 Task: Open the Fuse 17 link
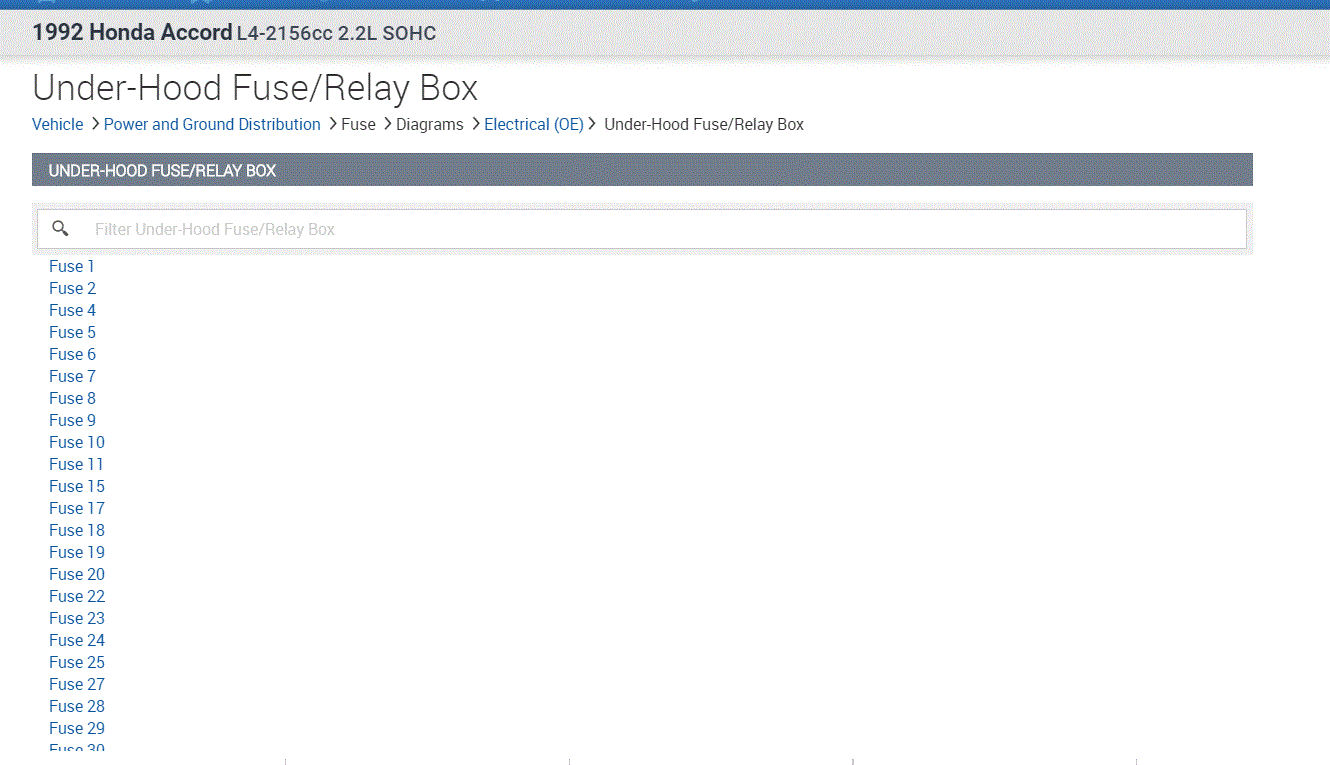pyautogui.click(x=77, y=508)
